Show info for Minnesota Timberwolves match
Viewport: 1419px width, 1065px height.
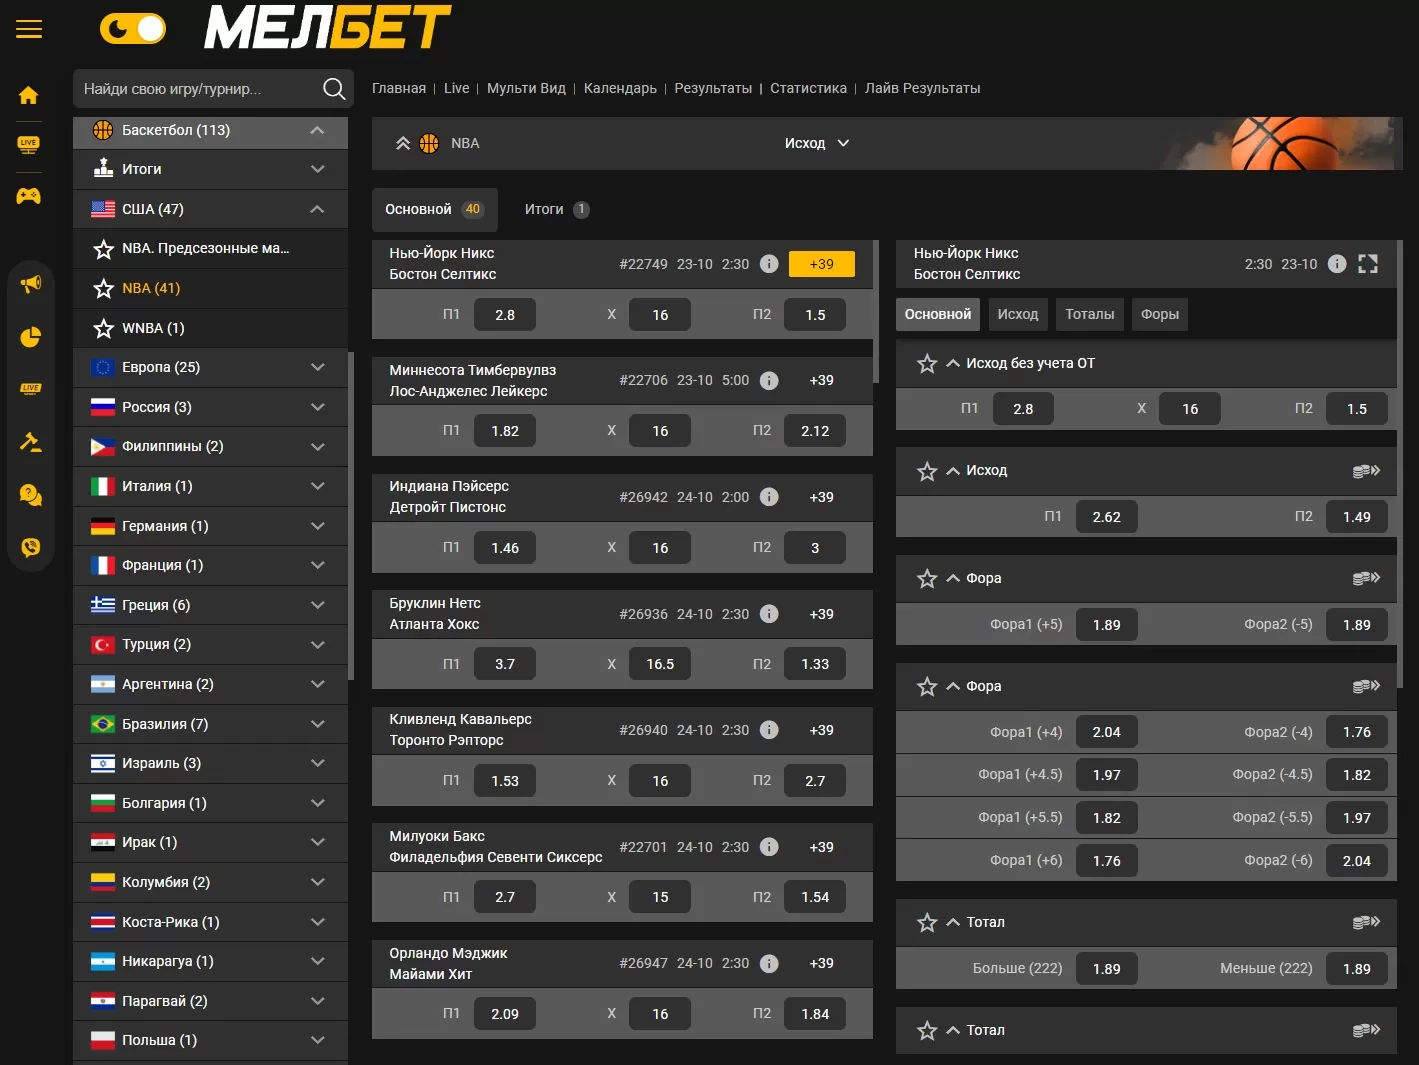coord(769,380)
